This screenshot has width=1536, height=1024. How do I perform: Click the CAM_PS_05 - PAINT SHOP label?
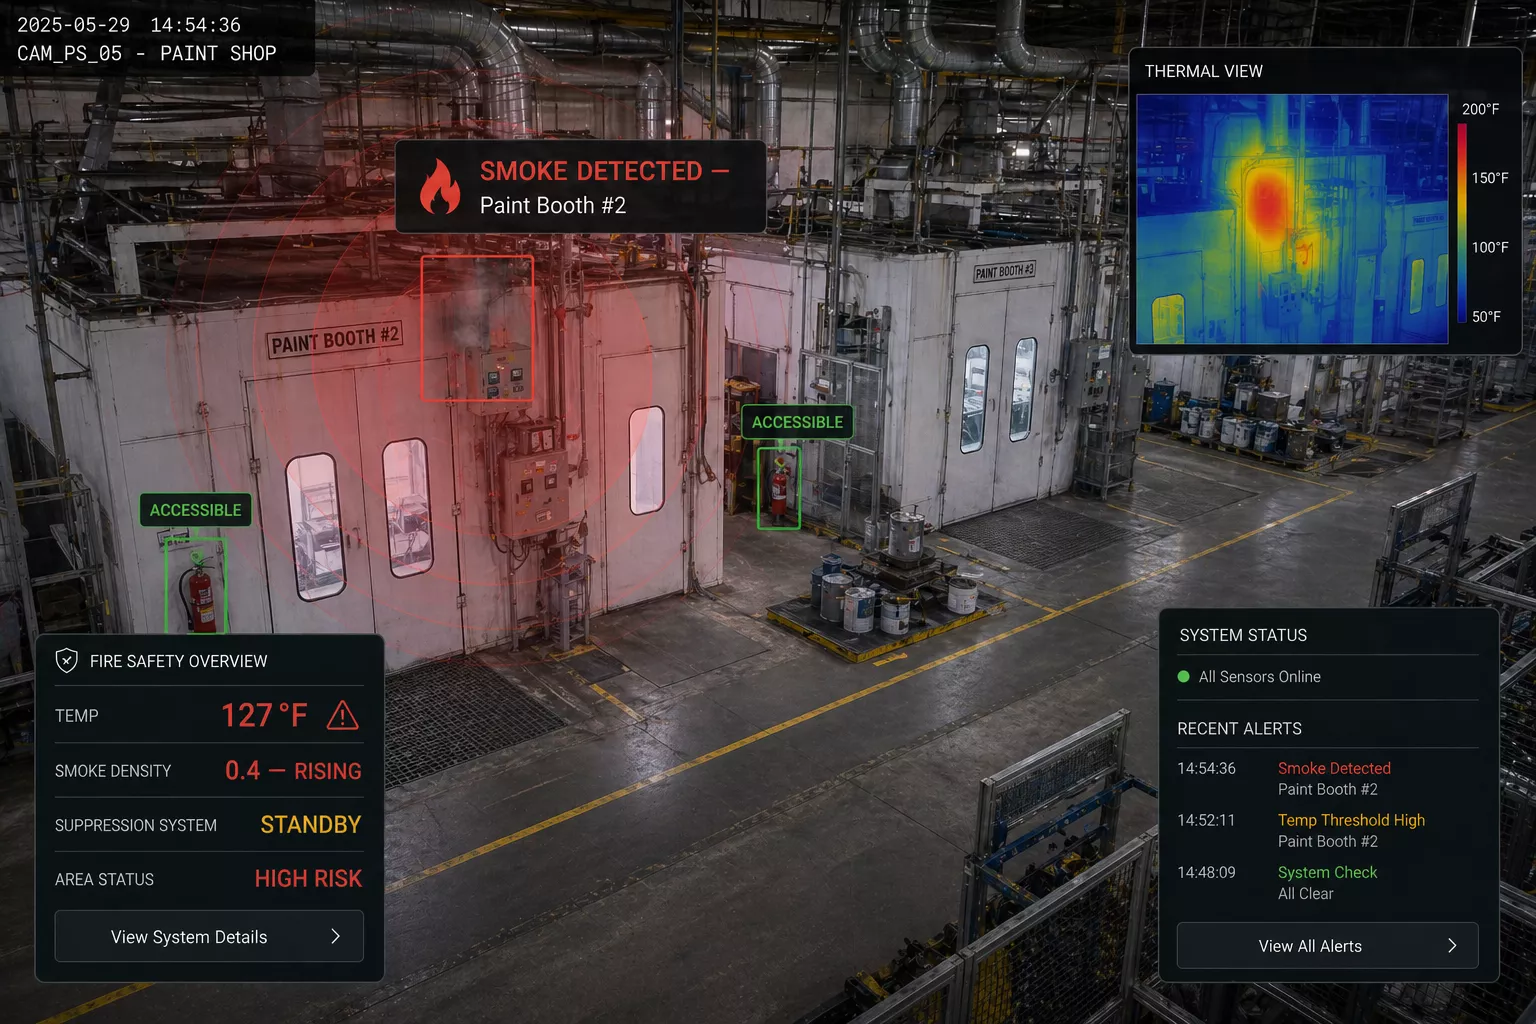tap(147, 54)
